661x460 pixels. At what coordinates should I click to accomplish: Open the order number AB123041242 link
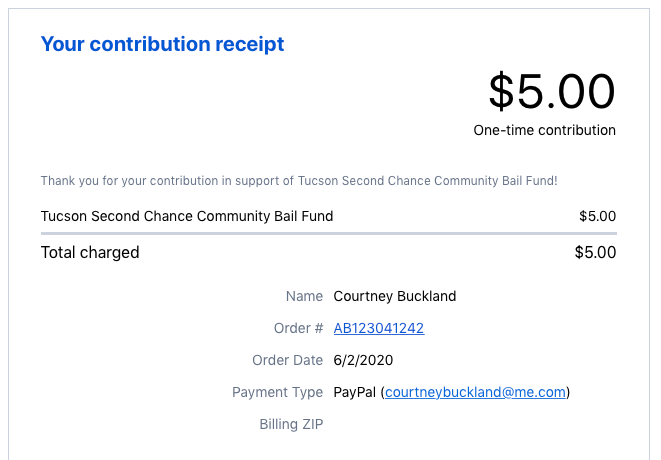[379, 328]
